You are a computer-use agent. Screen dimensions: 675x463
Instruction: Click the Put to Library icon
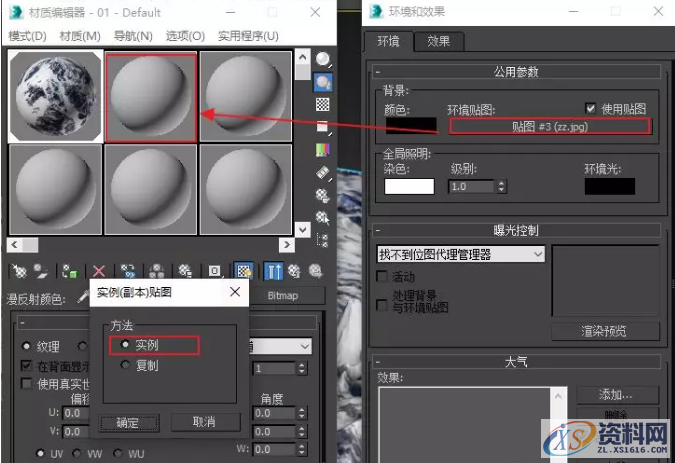[185, 271]
